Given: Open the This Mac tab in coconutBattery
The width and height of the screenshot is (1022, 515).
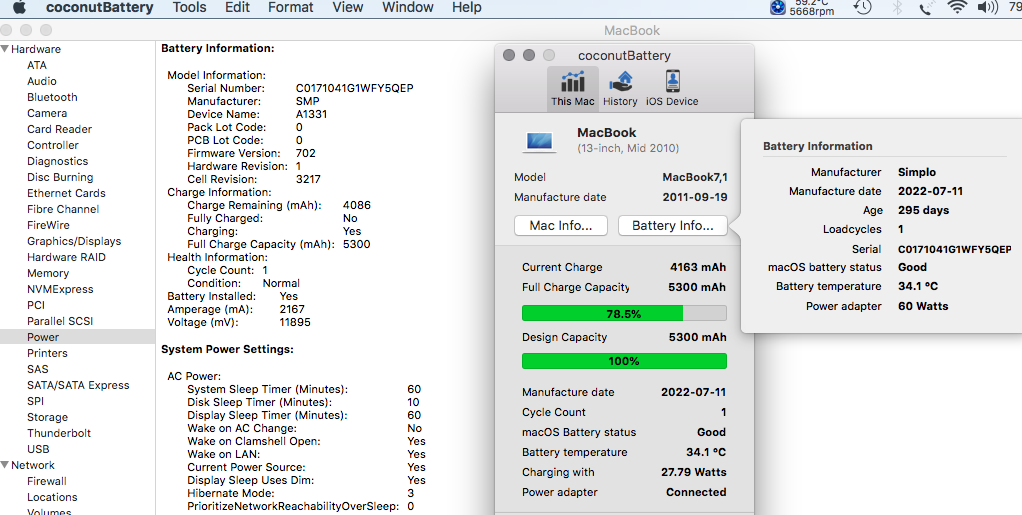Looking at the screenshot, I should click(x=572, y=88).
